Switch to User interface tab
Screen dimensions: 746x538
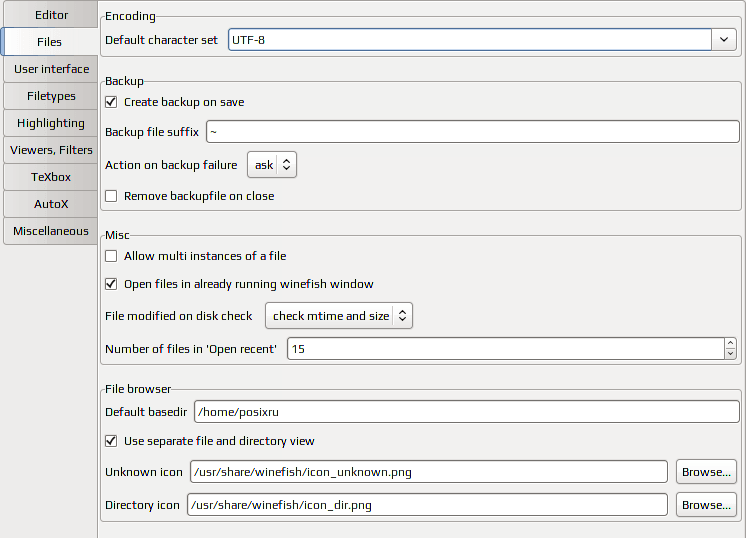click(51, 69)
